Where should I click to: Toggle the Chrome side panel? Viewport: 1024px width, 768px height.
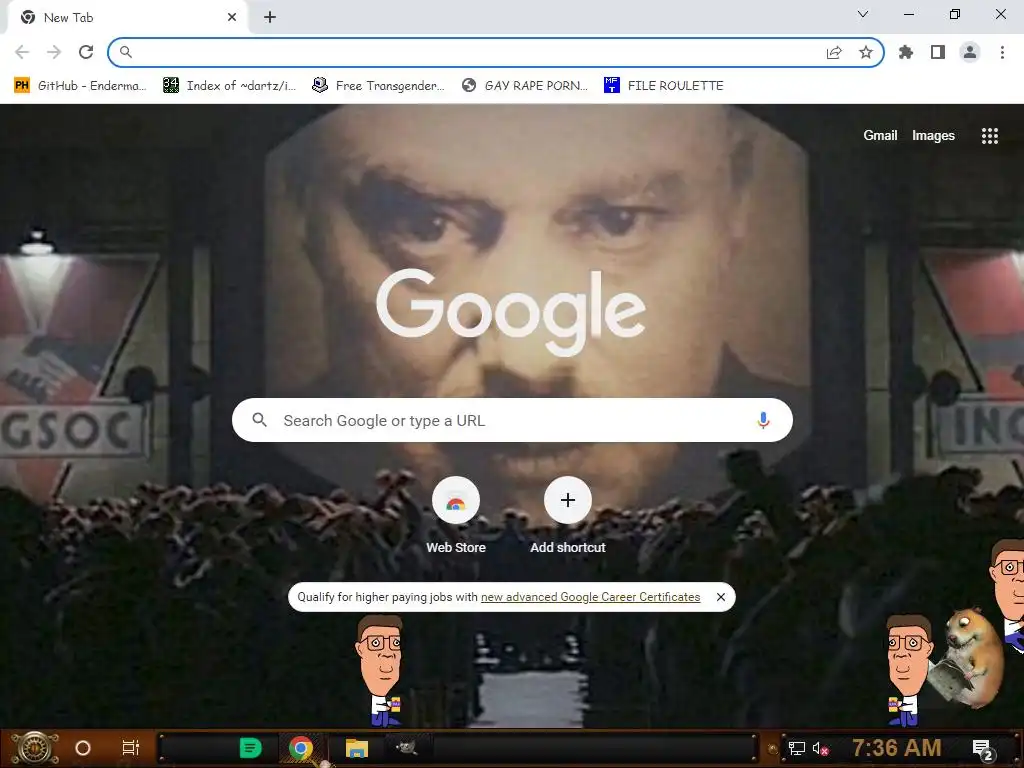coord(938,52)
